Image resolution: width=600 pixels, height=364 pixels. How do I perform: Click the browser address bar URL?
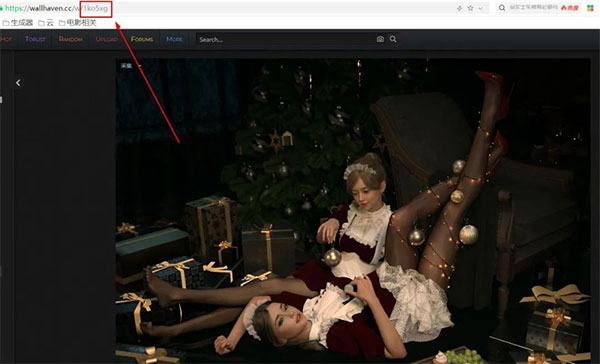57,8
